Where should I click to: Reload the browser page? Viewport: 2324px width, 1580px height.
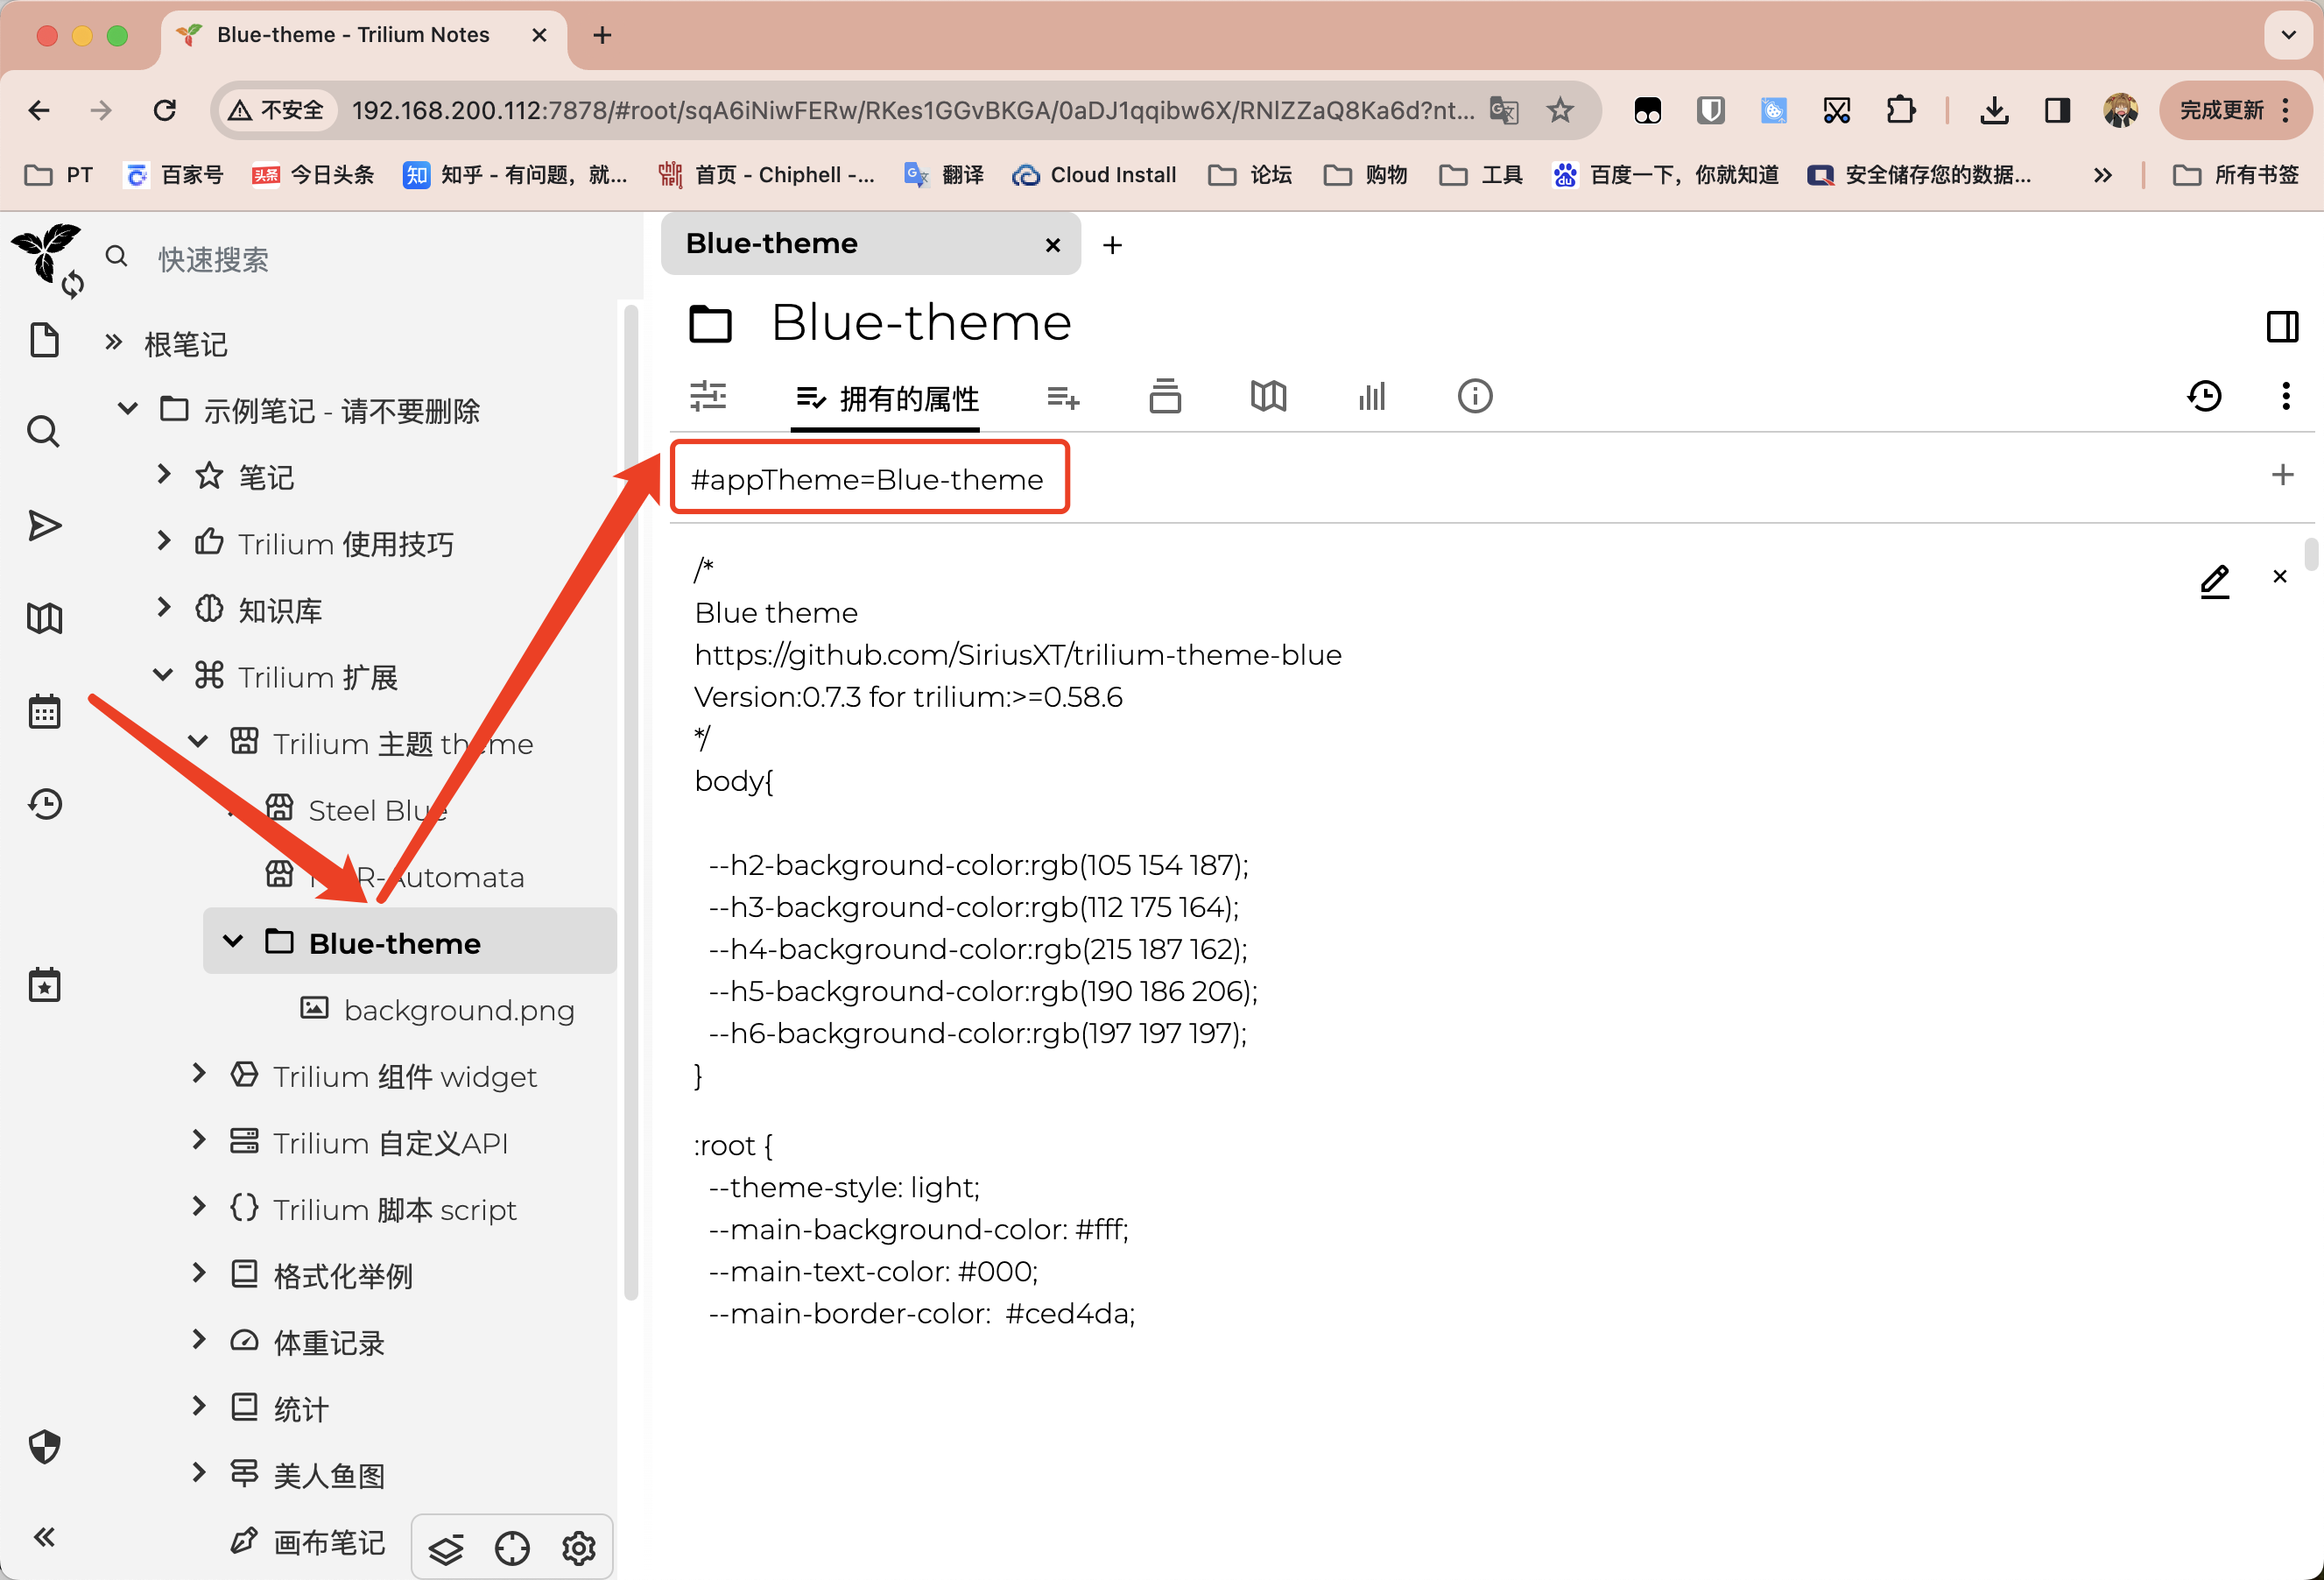tap(164, 110)
